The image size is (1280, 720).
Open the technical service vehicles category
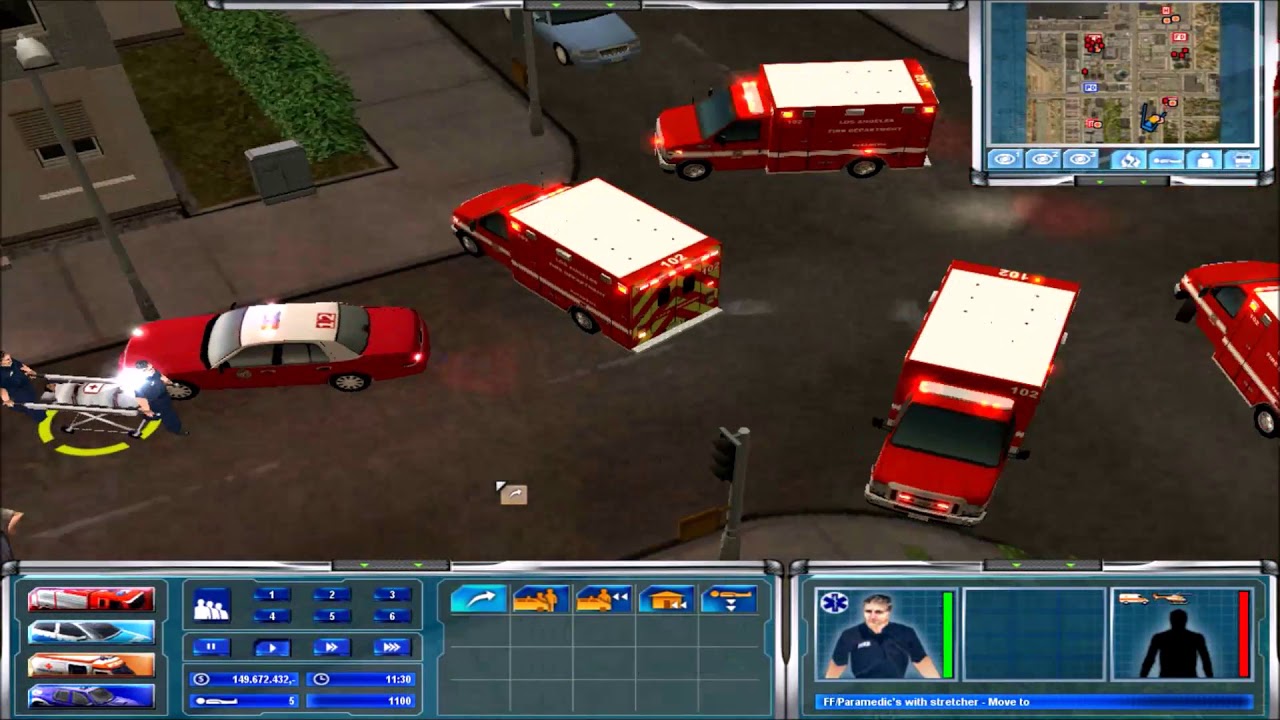pyautogui.click(x=91, y=696)
